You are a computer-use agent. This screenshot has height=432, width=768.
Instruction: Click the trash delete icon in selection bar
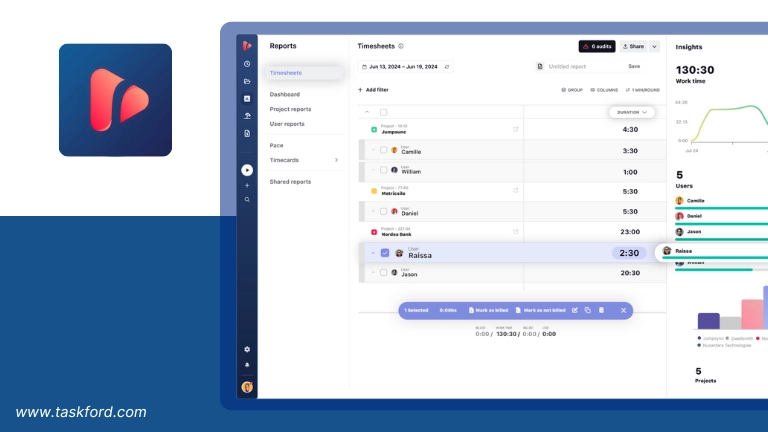pos(601,310)
